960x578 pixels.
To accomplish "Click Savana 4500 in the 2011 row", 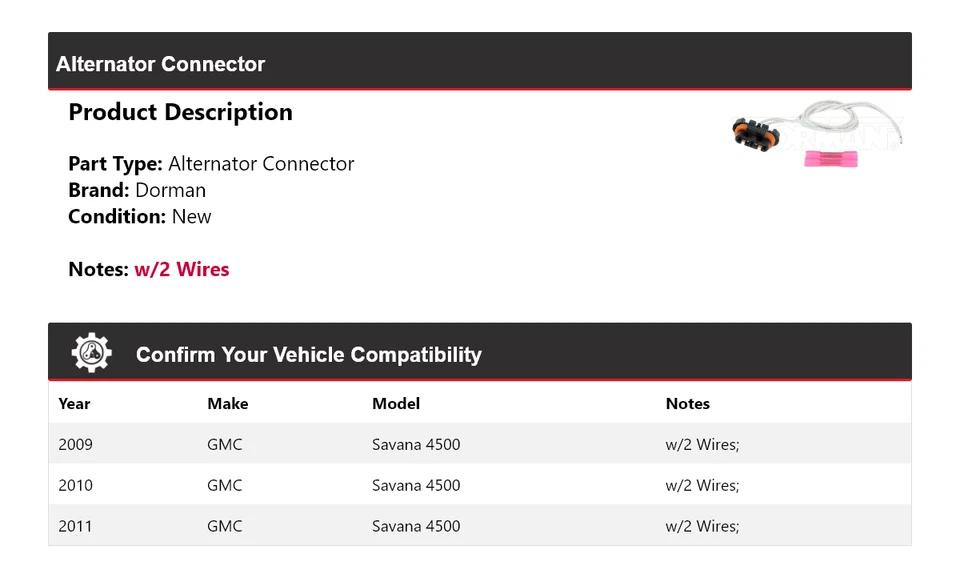I will click(416, 526).
